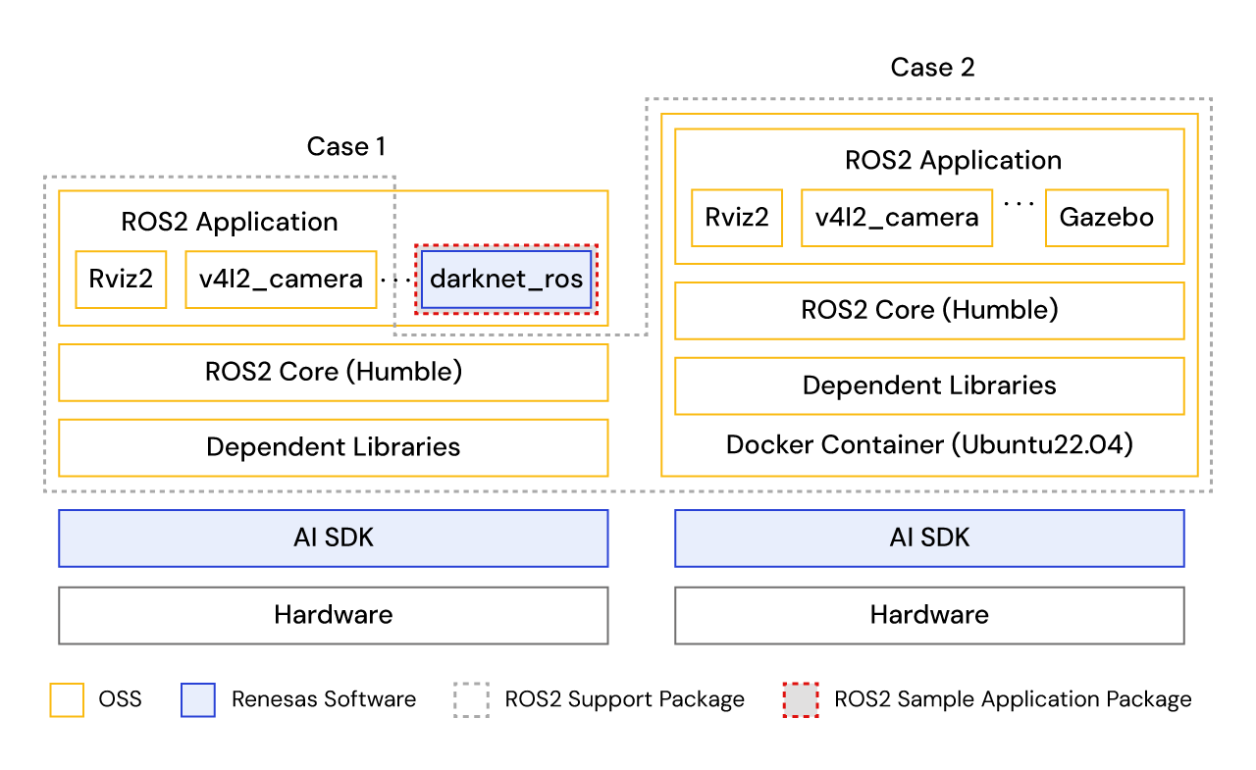This screenshot has width=1256, height=770.
Task: Select the AI SDK block under Case 1
Action: pyautogui.click(x=333, y=537)
